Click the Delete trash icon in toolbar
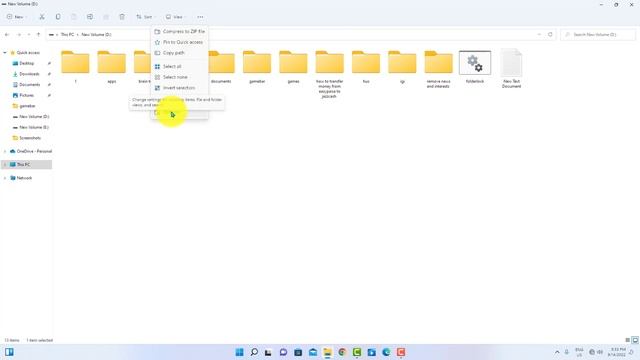Viewport: 640px width, 360px height. (122, 17)
